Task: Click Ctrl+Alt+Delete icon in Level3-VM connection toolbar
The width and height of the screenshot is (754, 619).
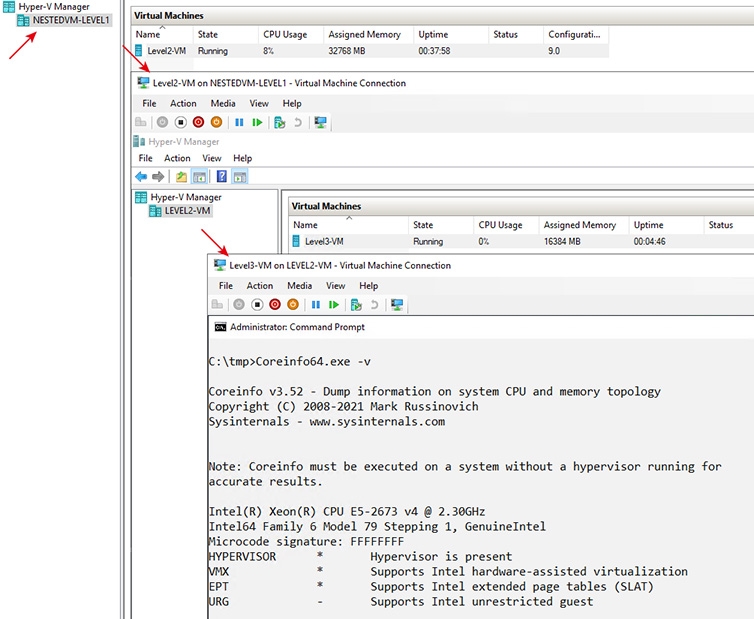Action: 217,304
